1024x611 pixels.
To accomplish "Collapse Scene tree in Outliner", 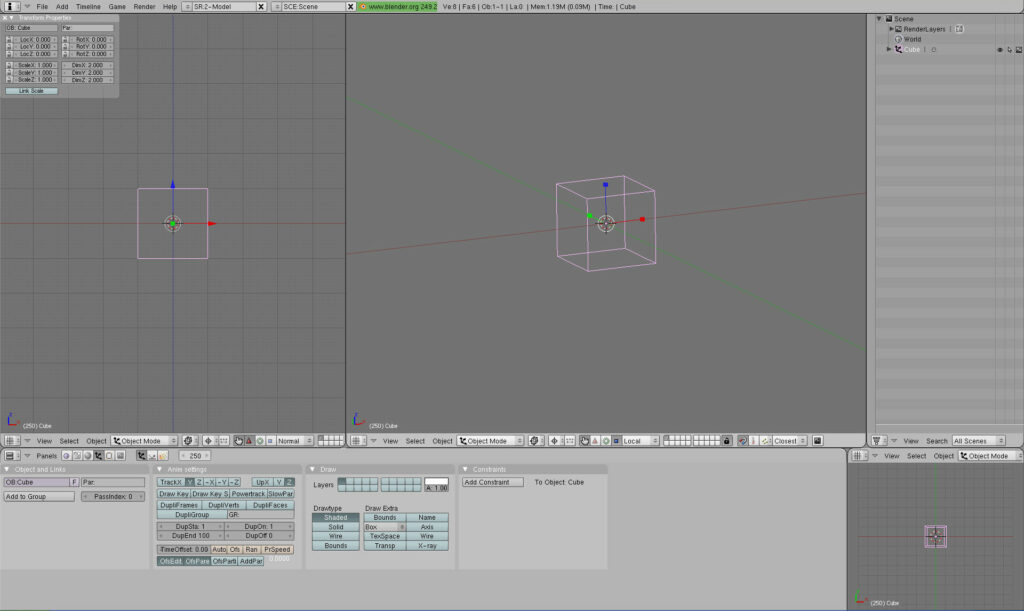I will pyautogui.click(x=879, y=19).
